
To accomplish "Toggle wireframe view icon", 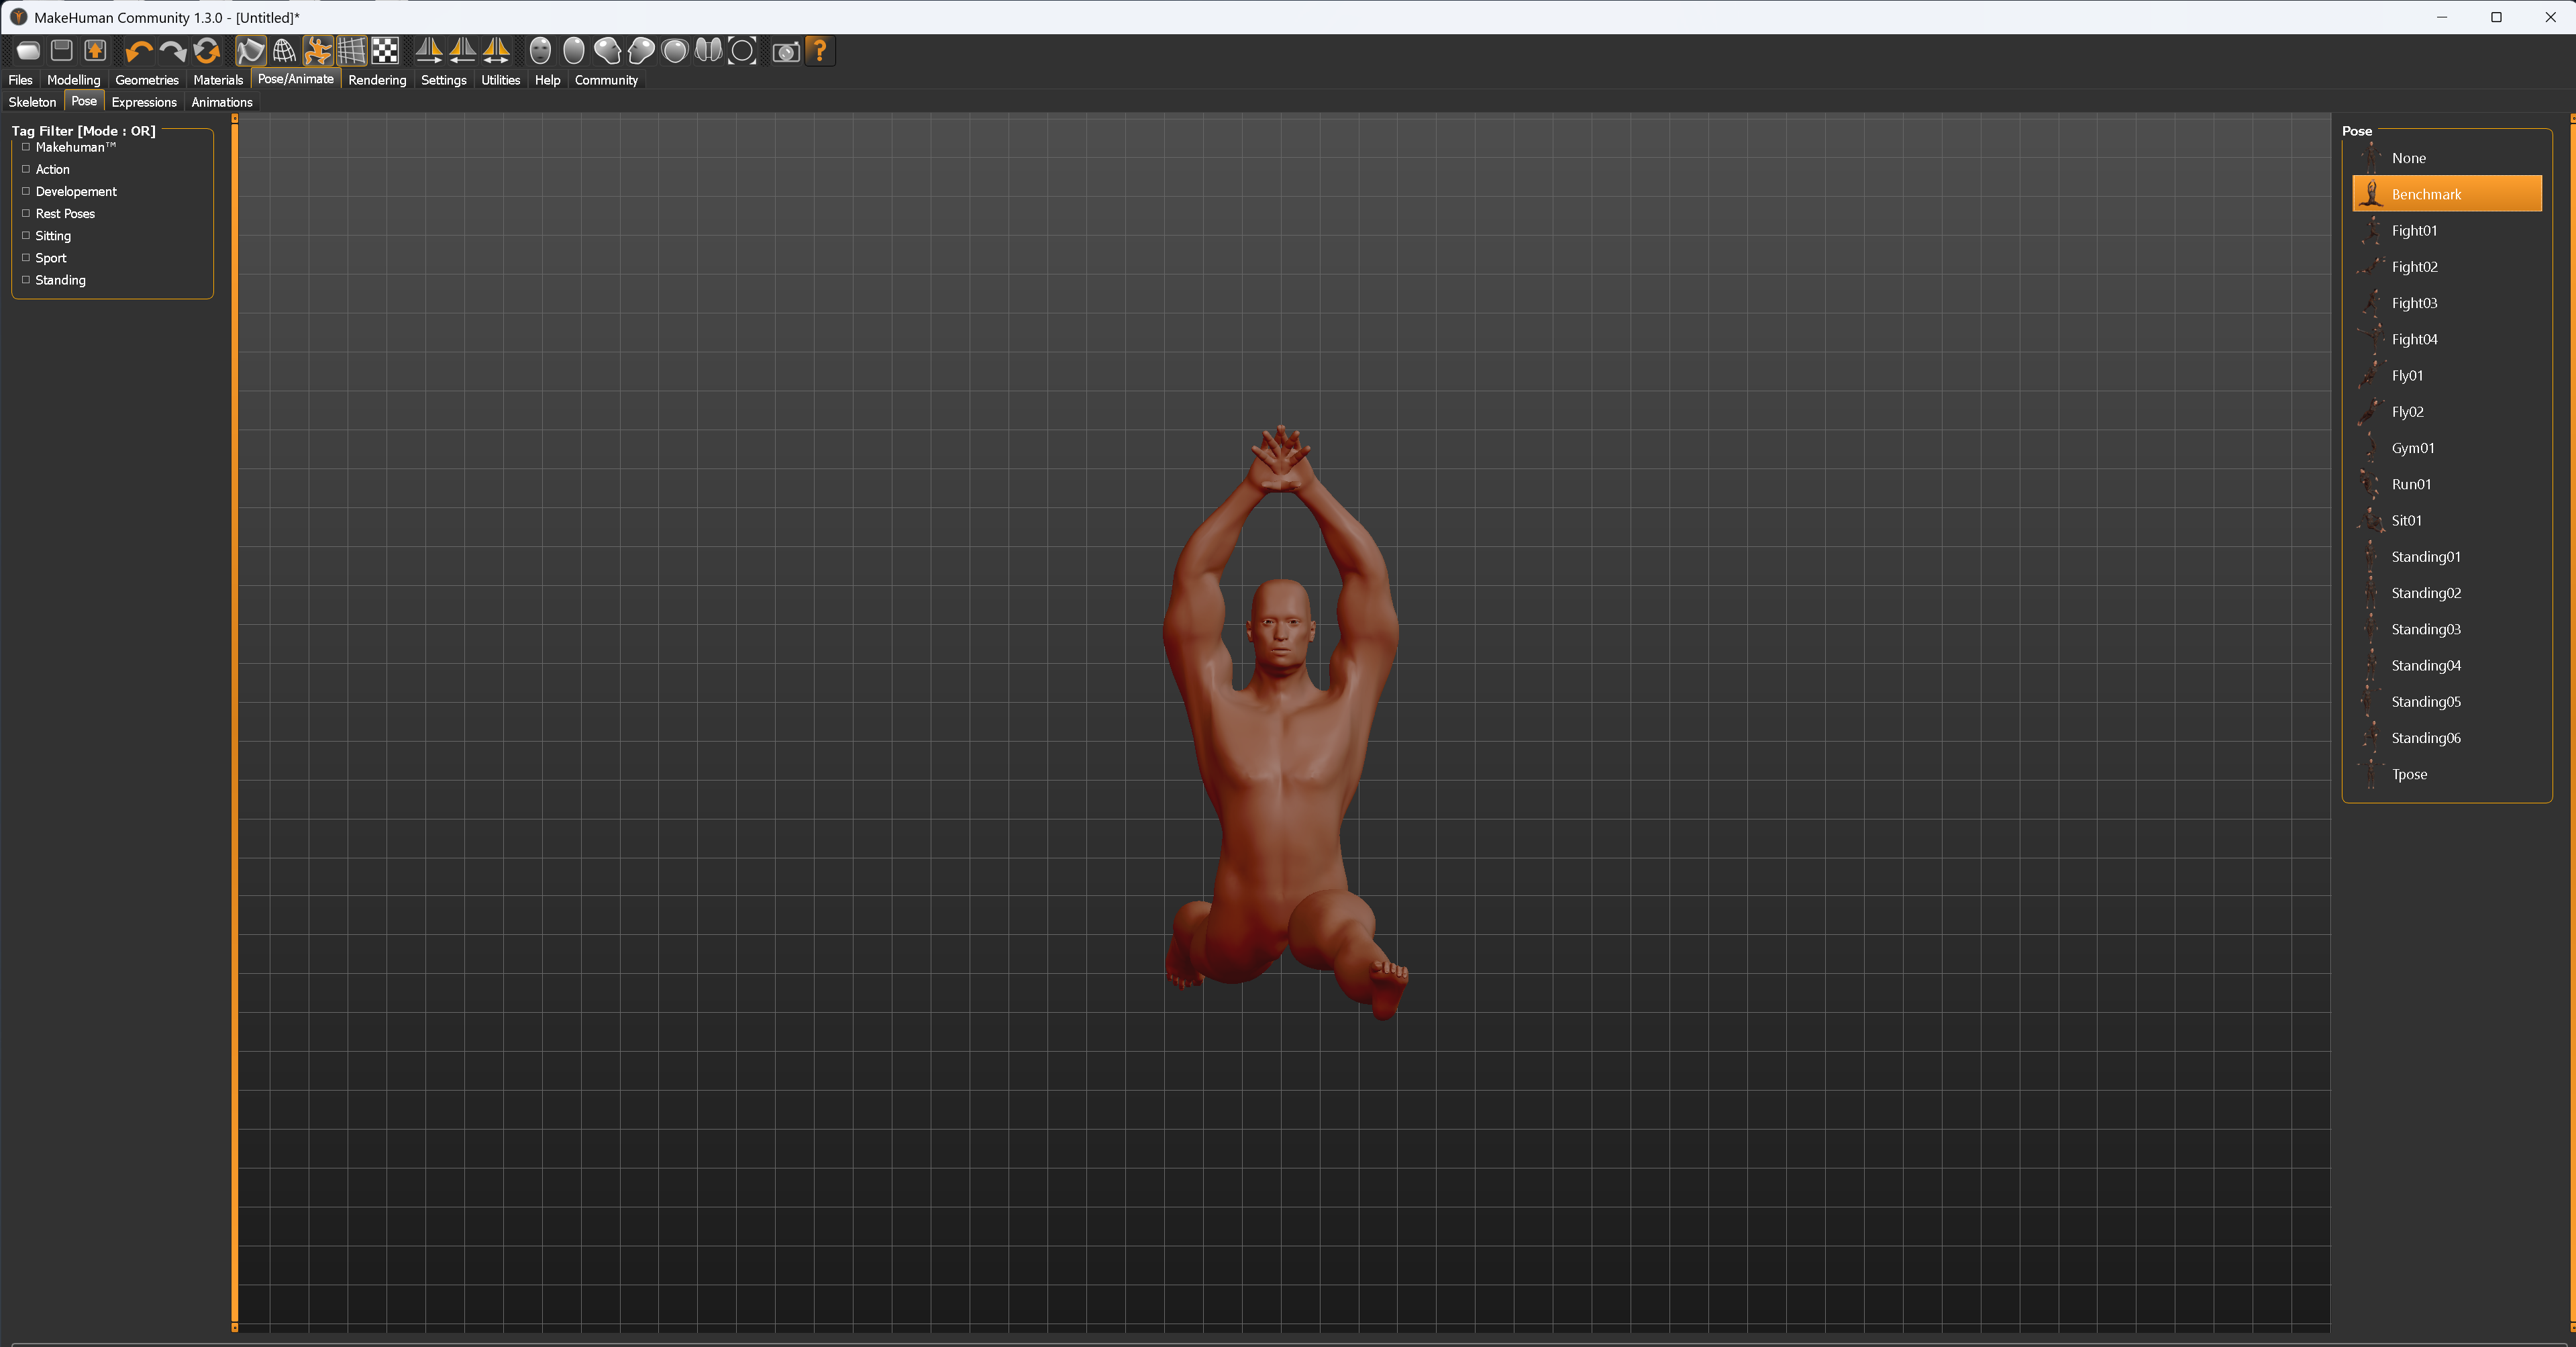I will [x=284, y=50].
